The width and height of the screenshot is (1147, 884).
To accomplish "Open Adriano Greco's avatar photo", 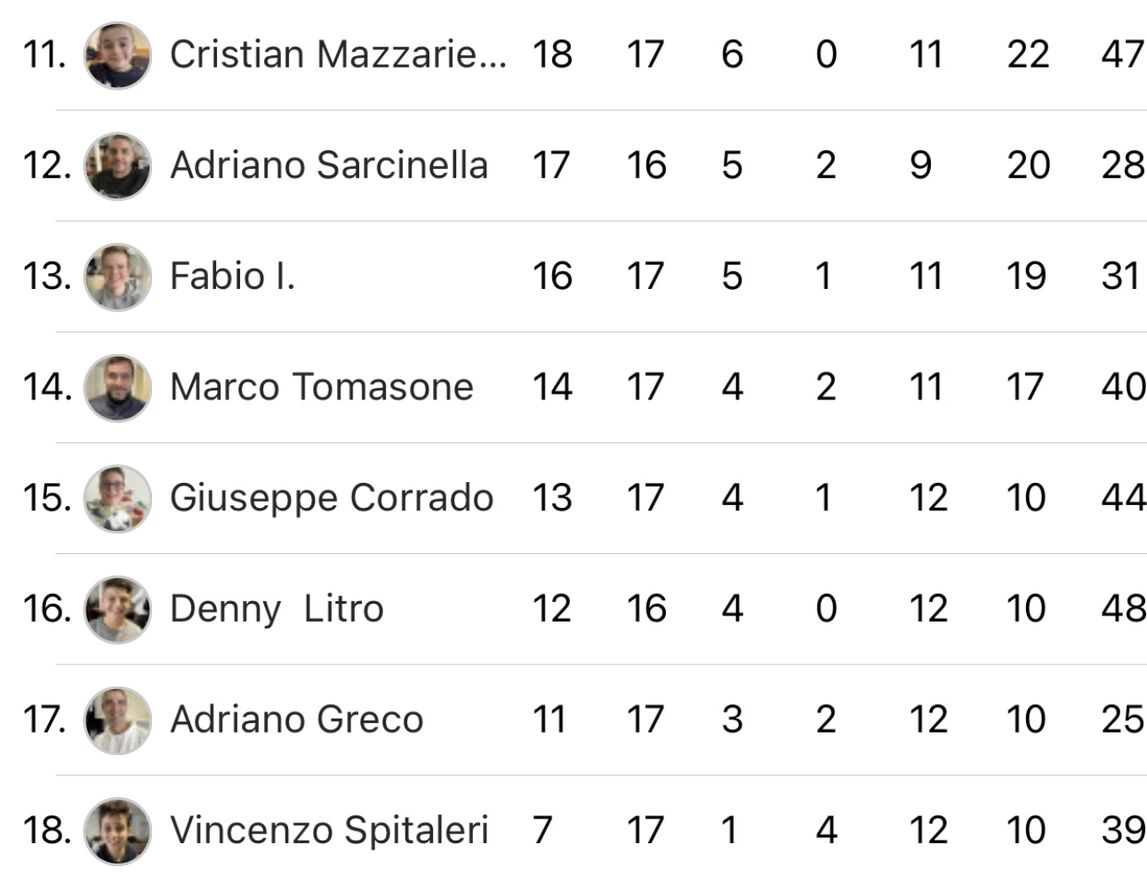I will click(x=118, y=721).
